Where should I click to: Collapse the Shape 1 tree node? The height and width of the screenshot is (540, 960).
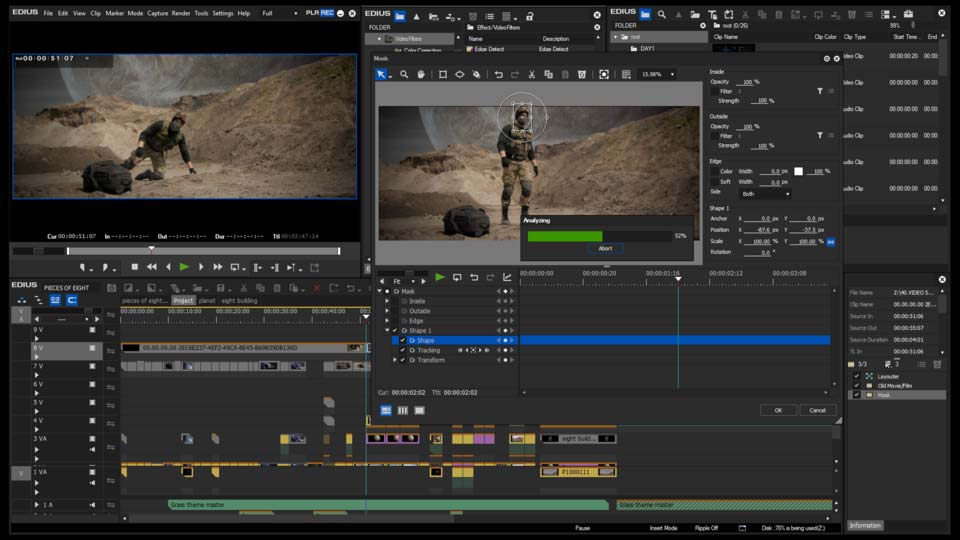pos(387,331)
